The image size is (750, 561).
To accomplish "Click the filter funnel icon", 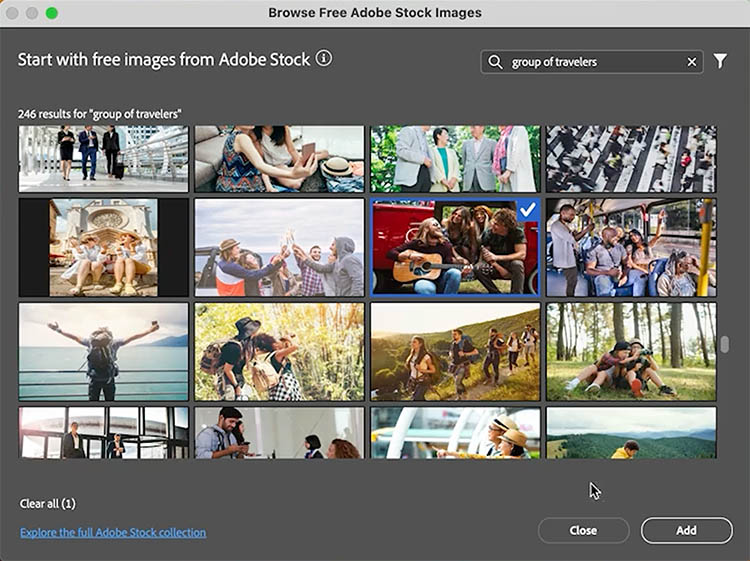I will point(720,62).
